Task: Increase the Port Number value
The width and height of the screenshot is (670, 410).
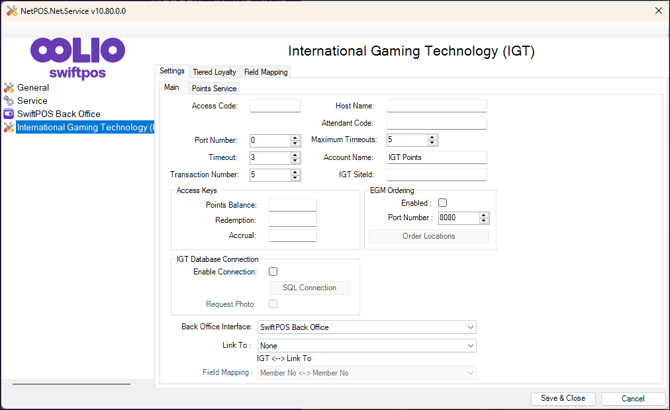Action: coord(295,138)
